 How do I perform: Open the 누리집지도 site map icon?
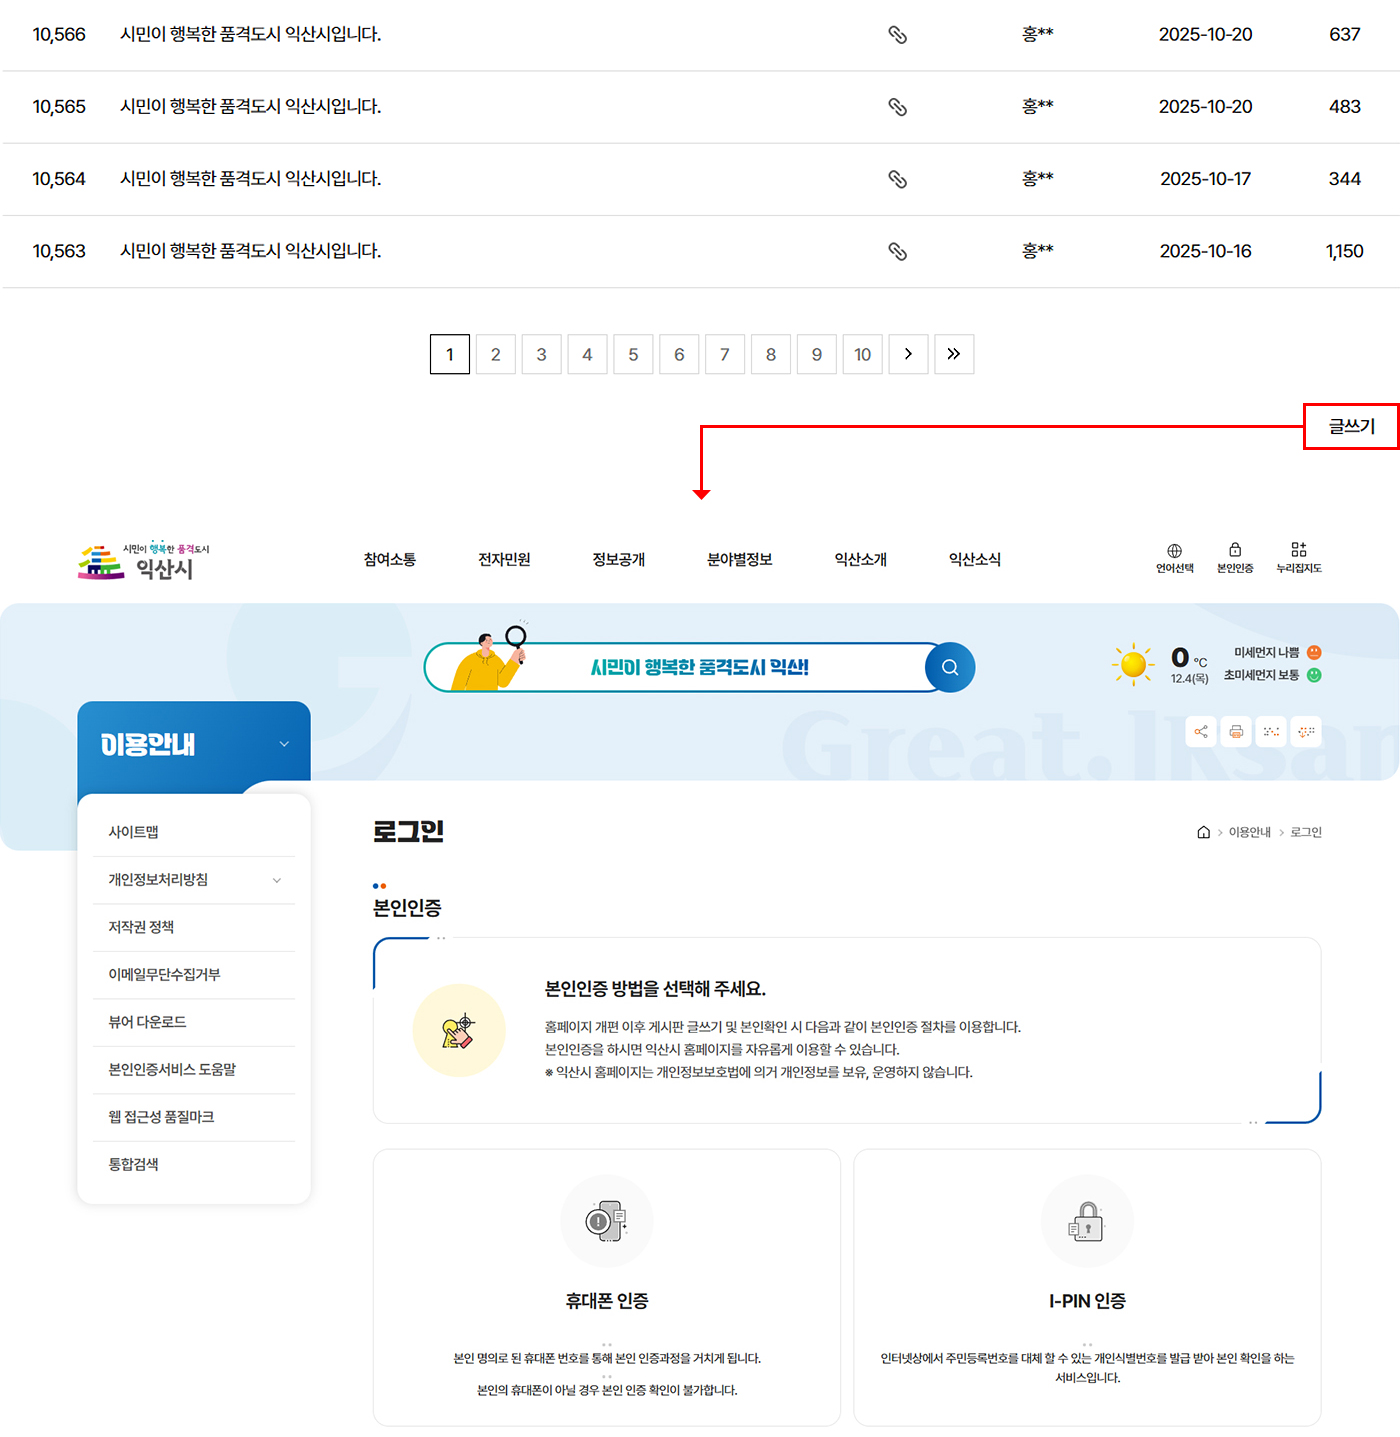coord(1299,553)
